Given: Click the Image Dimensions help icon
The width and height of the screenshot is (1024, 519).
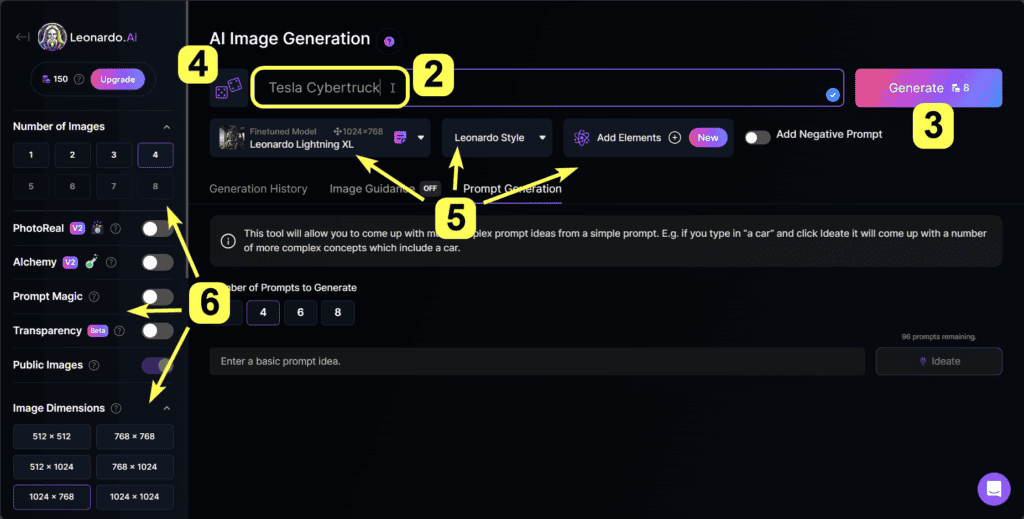Looking at the screenshot, I should pyautogui.click(x=116, y=408).
